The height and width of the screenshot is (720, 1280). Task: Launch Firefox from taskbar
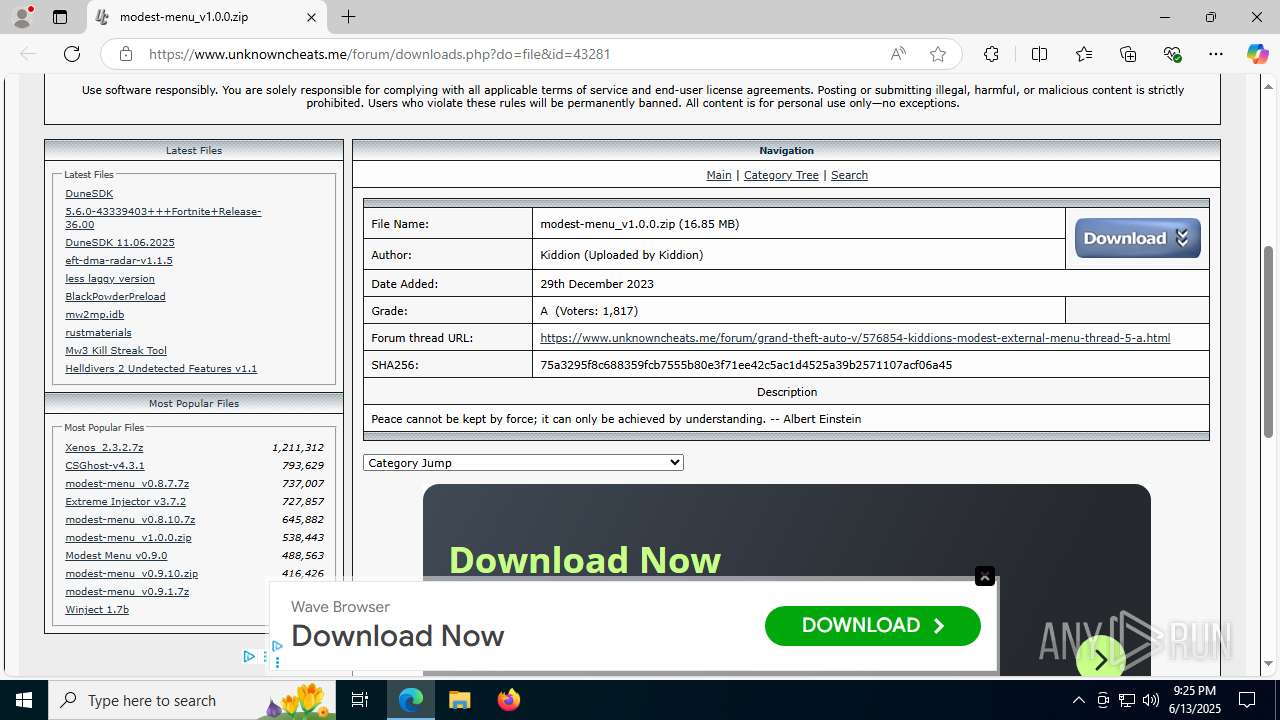[508, 700]
